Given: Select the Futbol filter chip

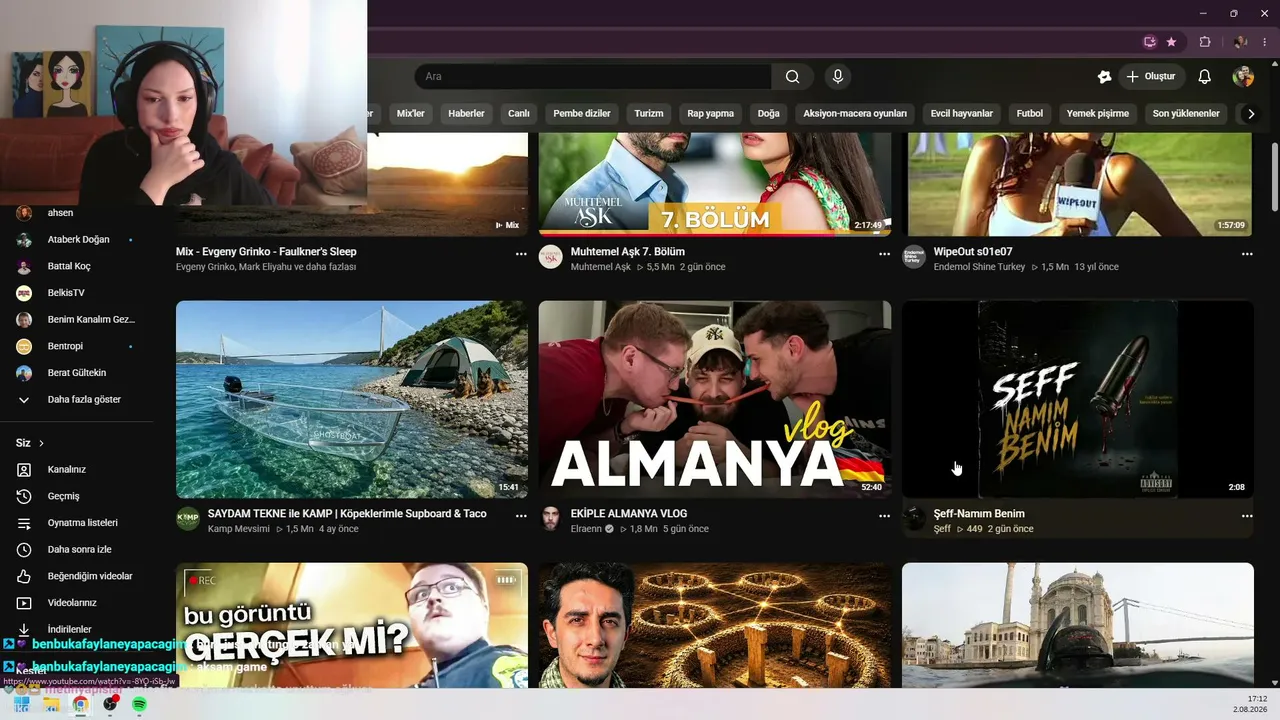Looking at the screenshot, I should [1030, 114].
